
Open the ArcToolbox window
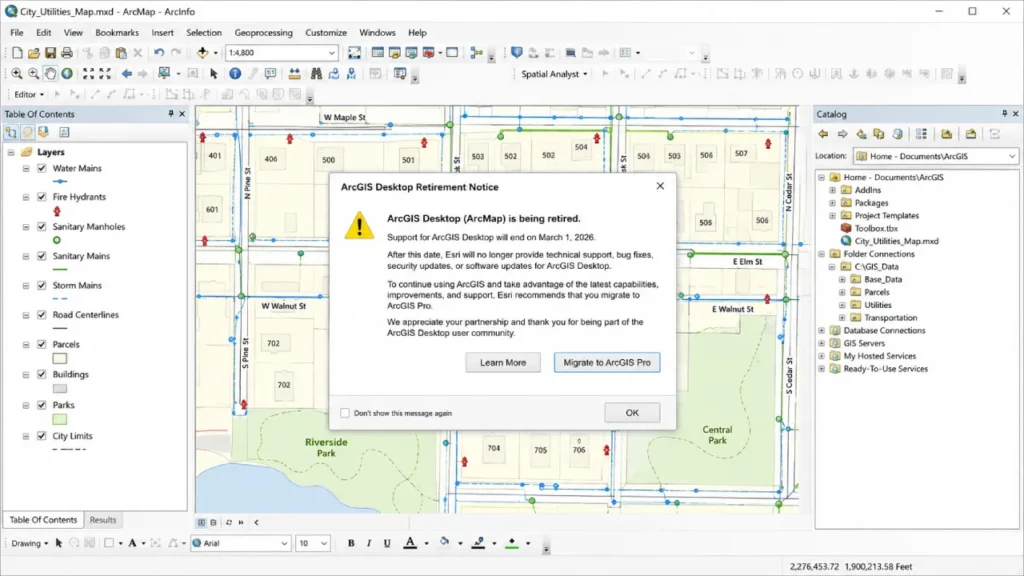pyautogui.click(x=428, y=53)
